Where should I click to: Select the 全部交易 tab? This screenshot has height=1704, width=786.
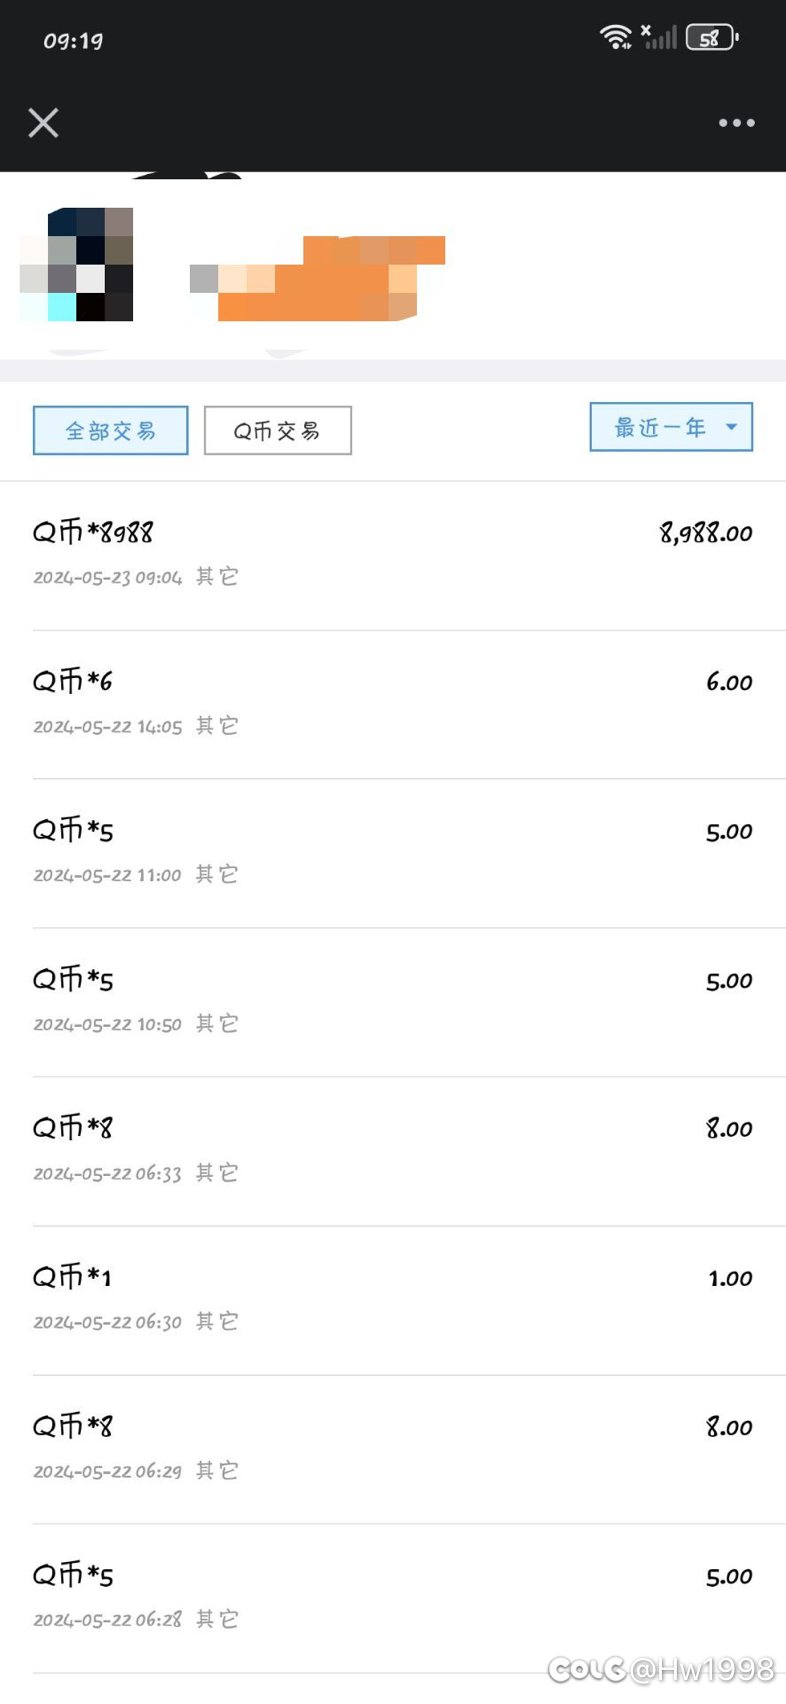110,431
